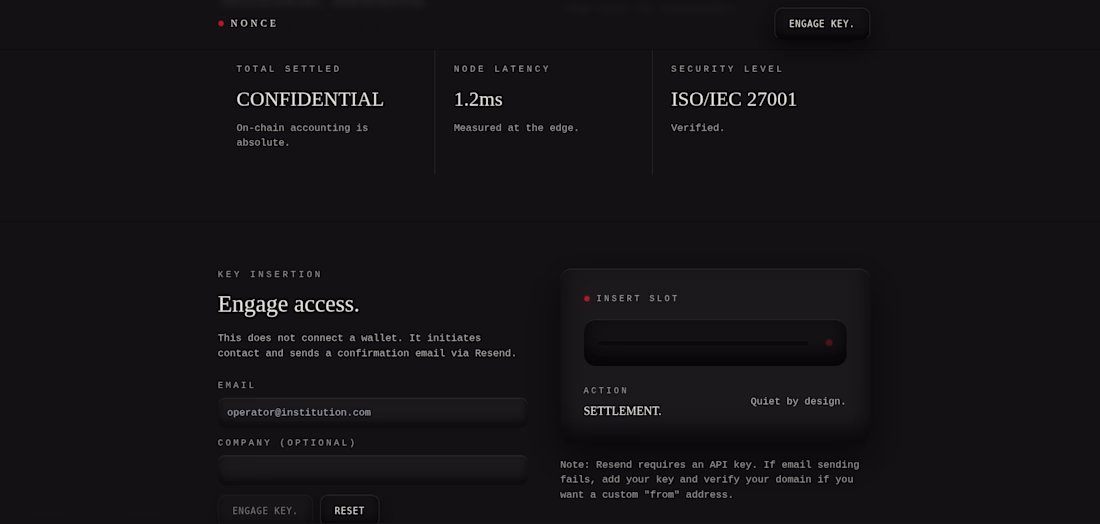Click the insert slot key bar
1100x524 pixels.
pos(715,343)
